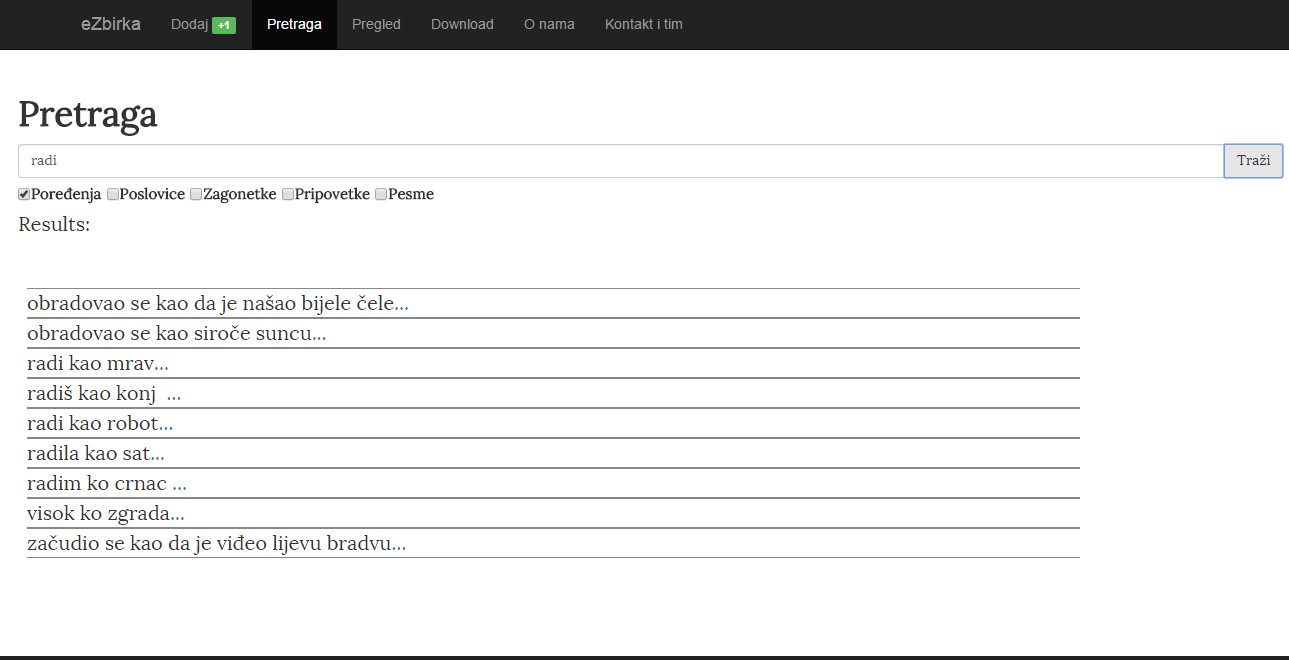Open Kontakt i tim page
Viewport: 1289px width, 660px height.
point(643,24)
